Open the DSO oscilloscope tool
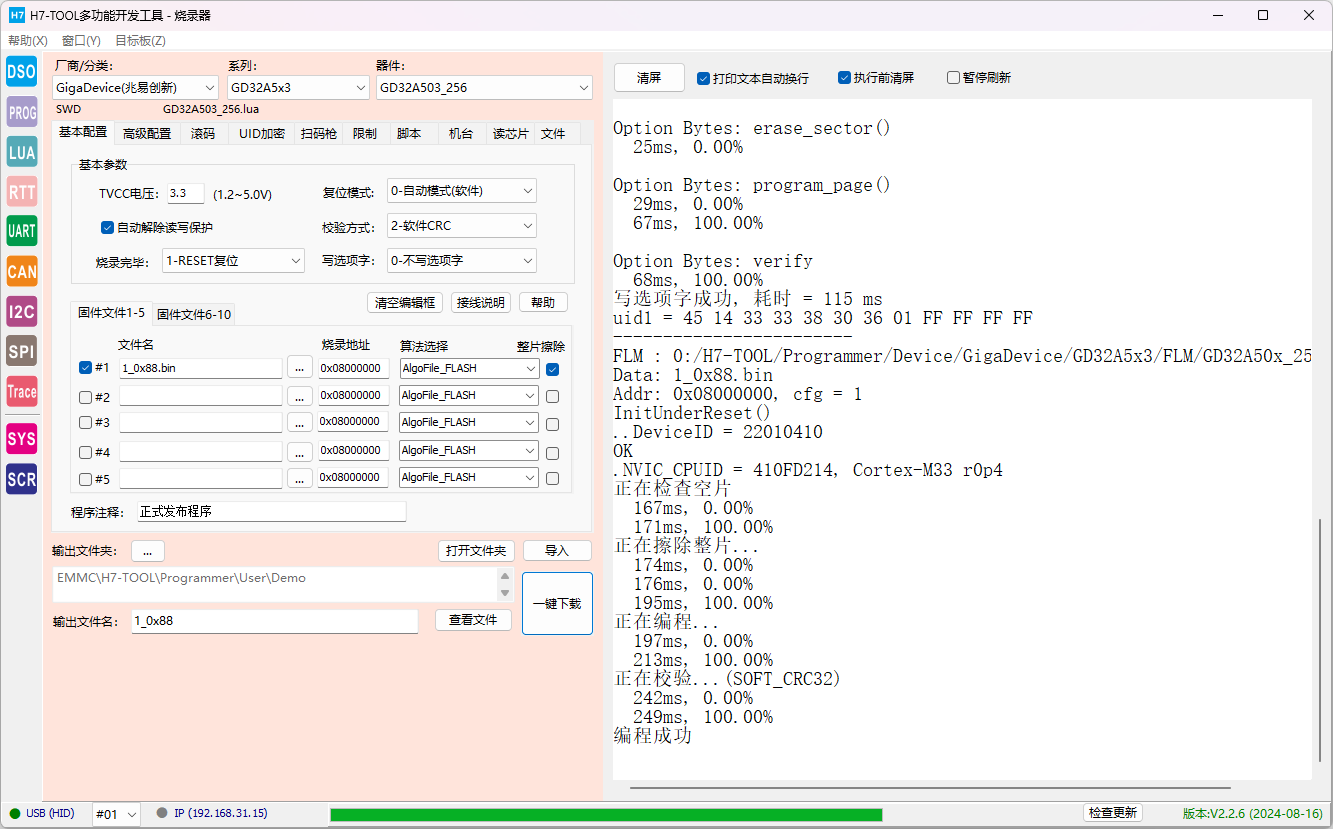 [22, 72]
